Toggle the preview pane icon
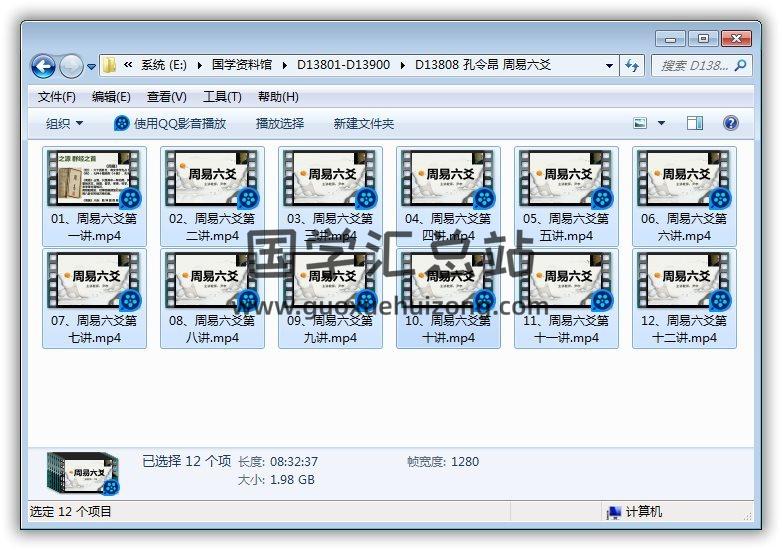782x550 pixels. pyautogui.click(x=695, y=123)
